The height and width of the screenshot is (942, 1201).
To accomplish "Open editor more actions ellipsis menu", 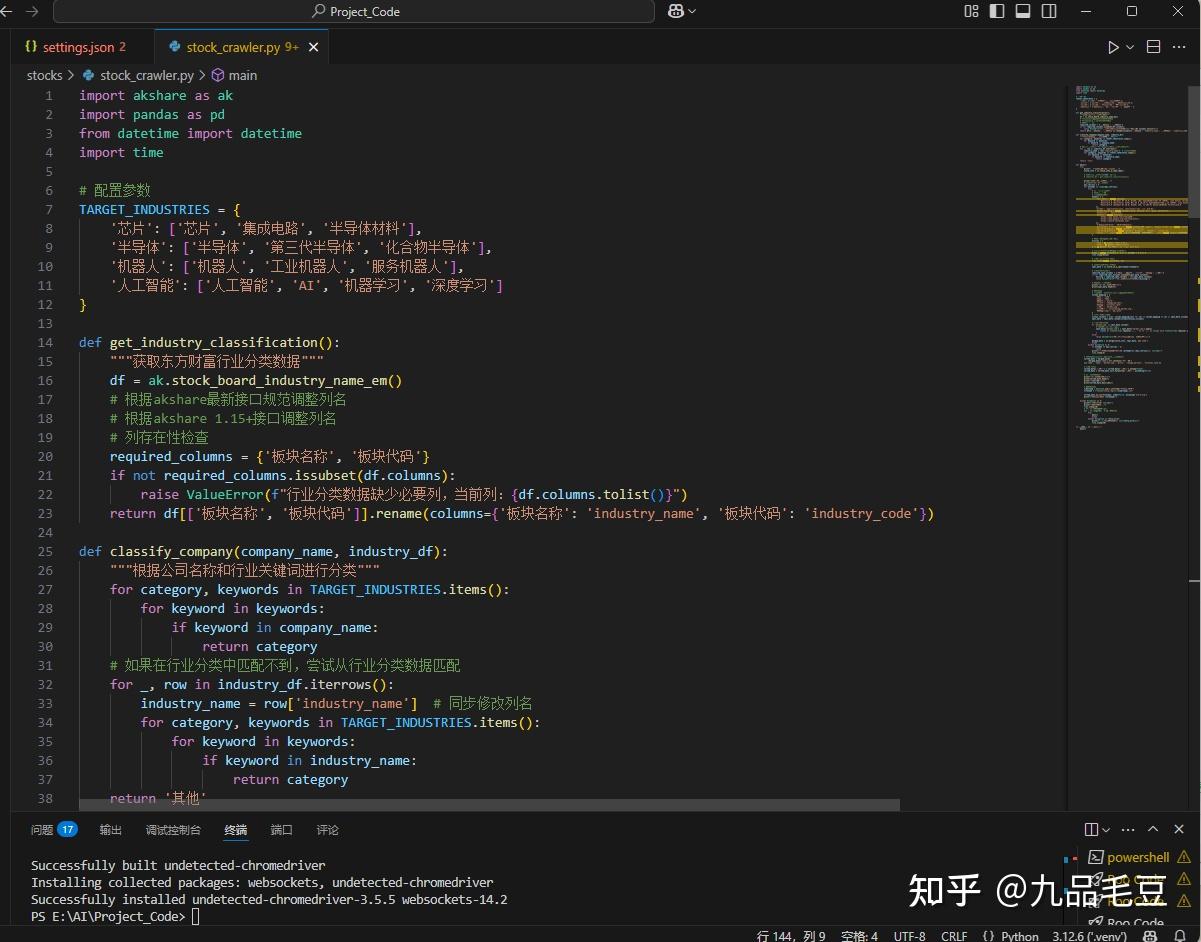I will (1180, 47).
